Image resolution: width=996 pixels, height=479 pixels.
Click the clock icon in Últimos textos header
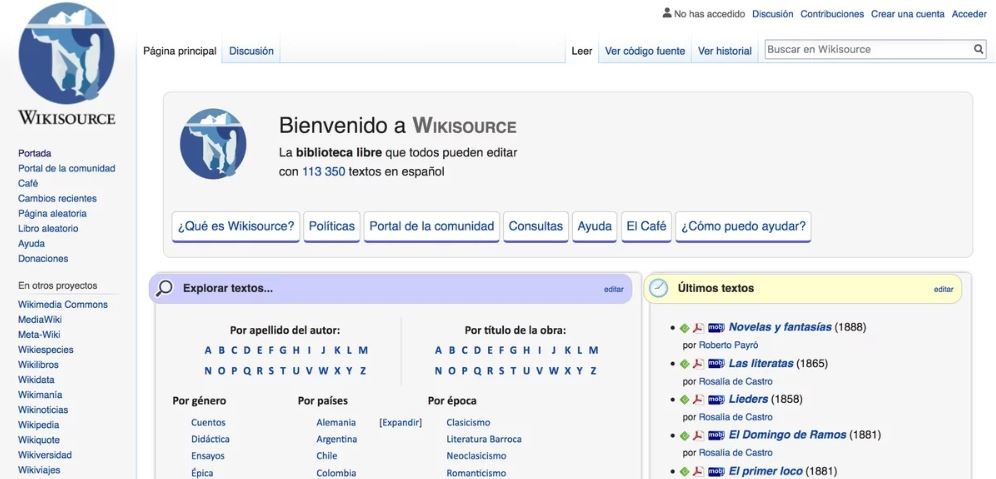point(659,288)
